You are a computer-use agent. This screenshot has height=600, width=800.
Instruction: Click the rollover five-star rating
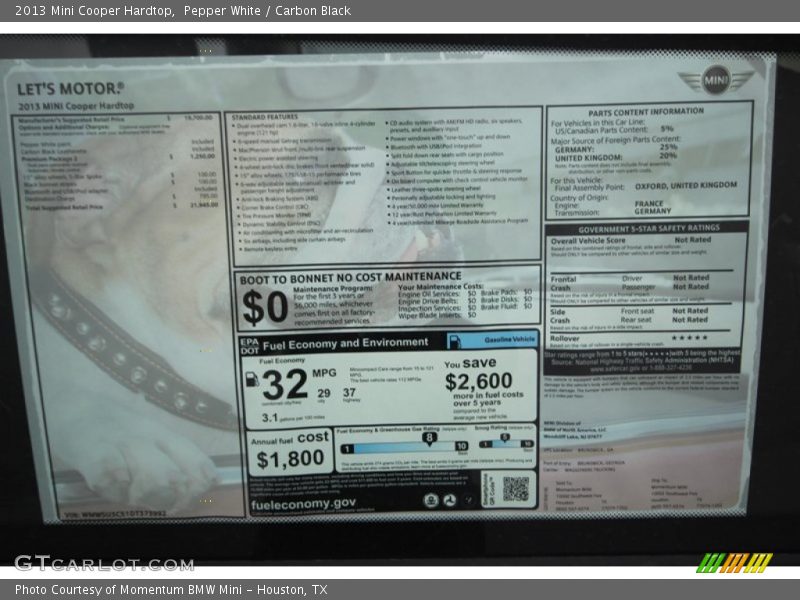pos(689,338)
